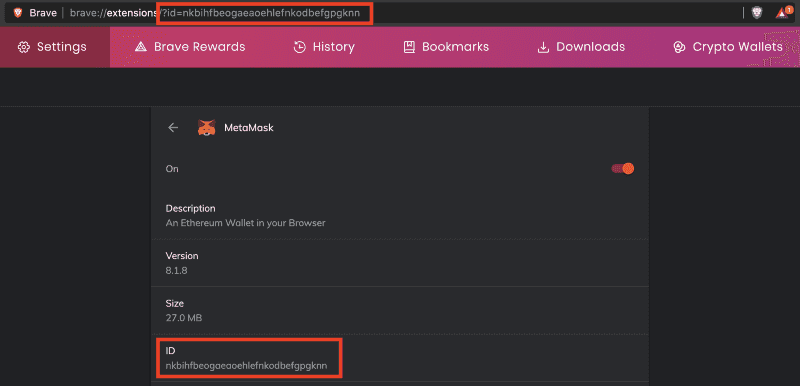Viewport: 800px width, 386px height.
Task: Turn off the MetaMask extension toggle
Action: tap(622, 168)
